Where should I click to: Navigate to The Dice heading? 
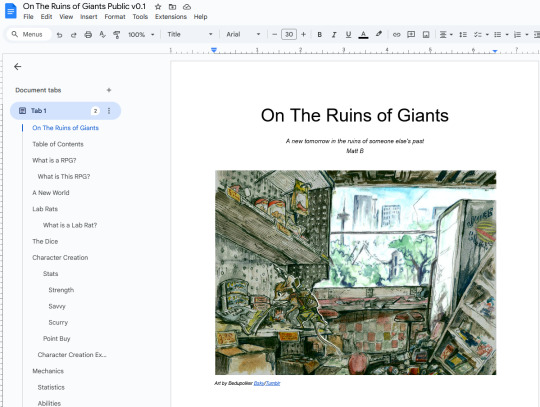tap(45, 241)
